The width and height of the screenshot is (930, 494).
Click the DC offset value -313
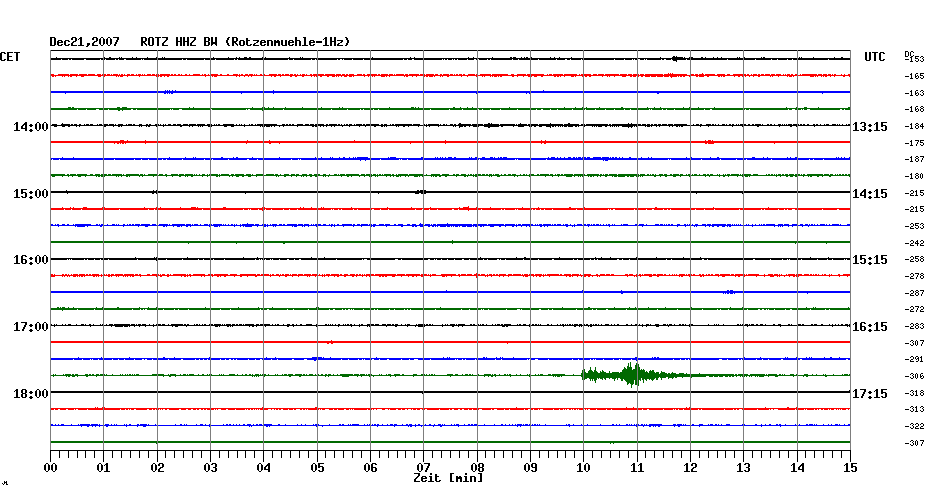click(915, 409)
